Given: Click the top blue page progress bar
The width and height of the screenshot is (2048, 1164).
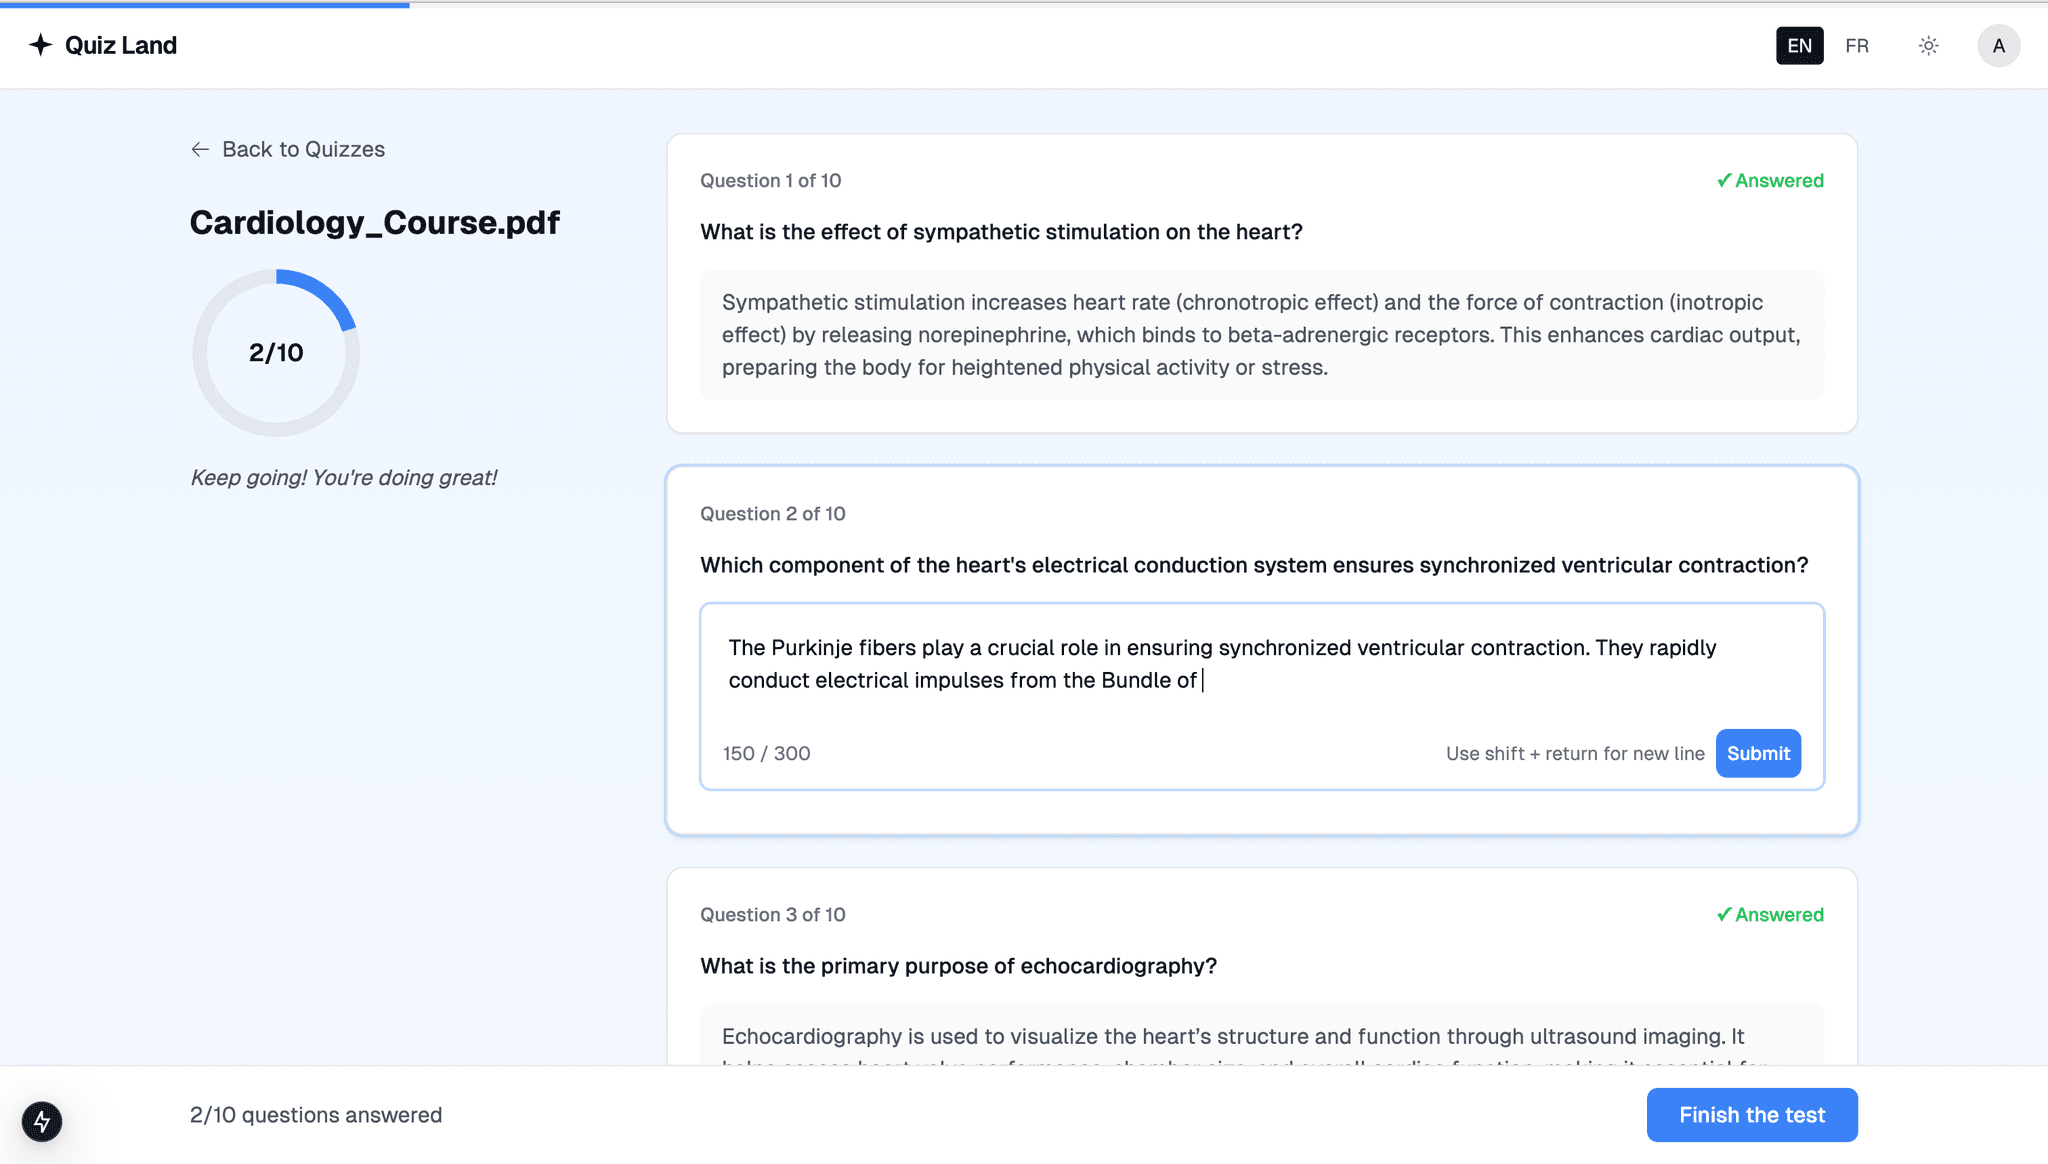Looking at the screenshot, I should (x=204, y=4).
